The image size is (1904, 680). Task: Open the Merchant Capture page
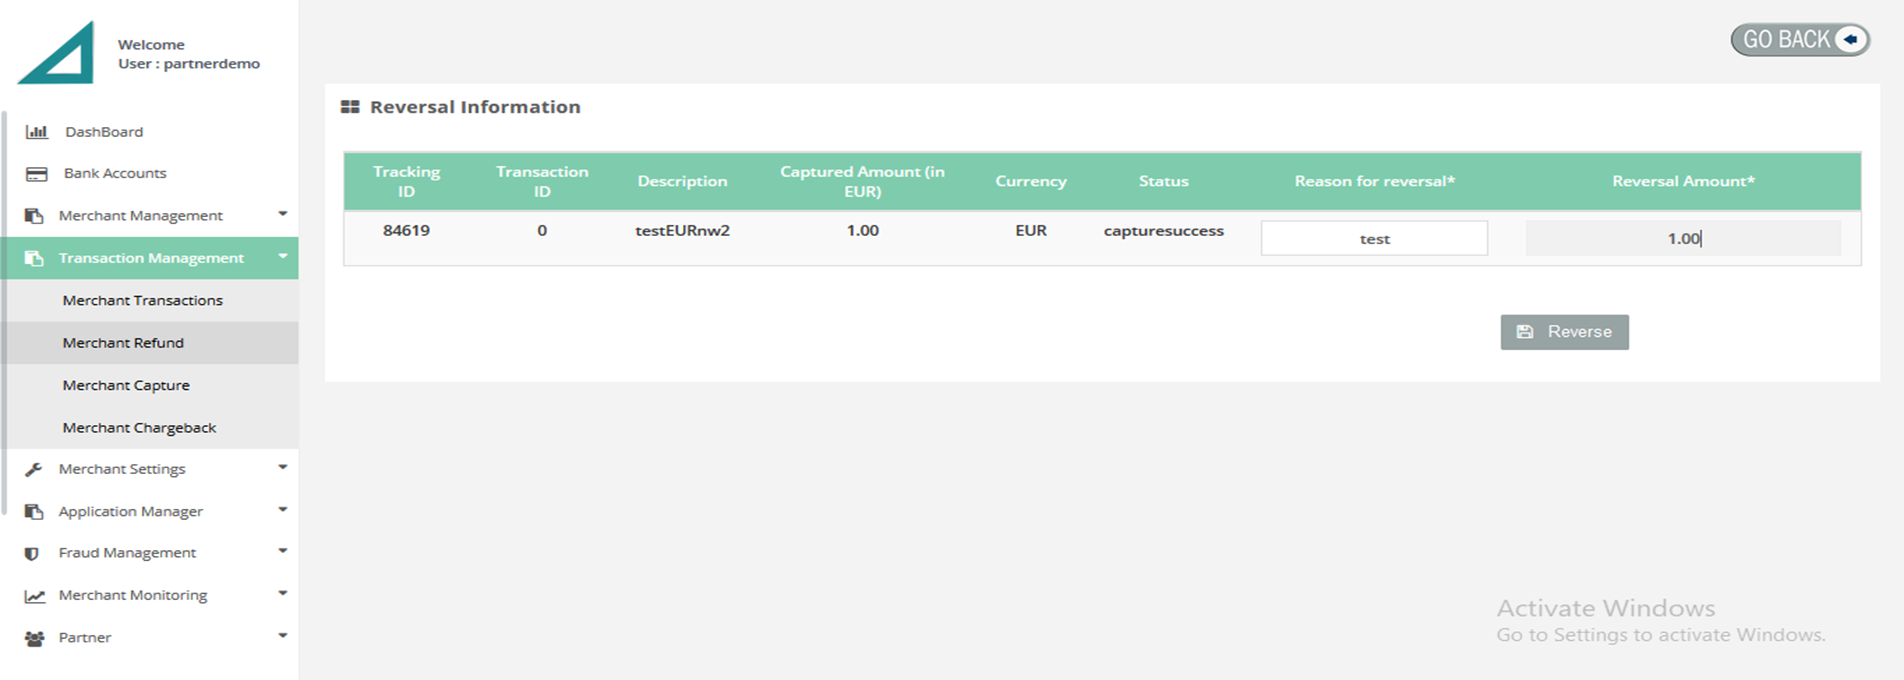coord(126,385)
